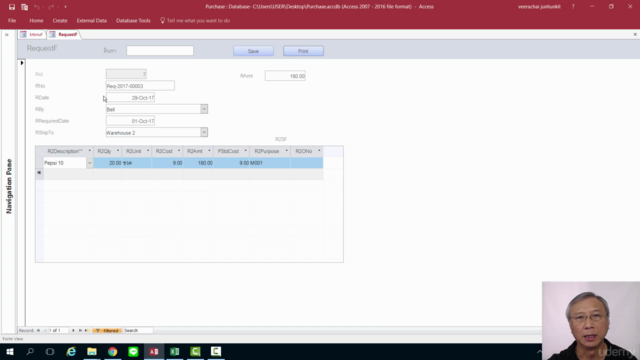Open the Home ribbon tab
Viewport: 640px width, 360px height.
click(x=36, y=20)
